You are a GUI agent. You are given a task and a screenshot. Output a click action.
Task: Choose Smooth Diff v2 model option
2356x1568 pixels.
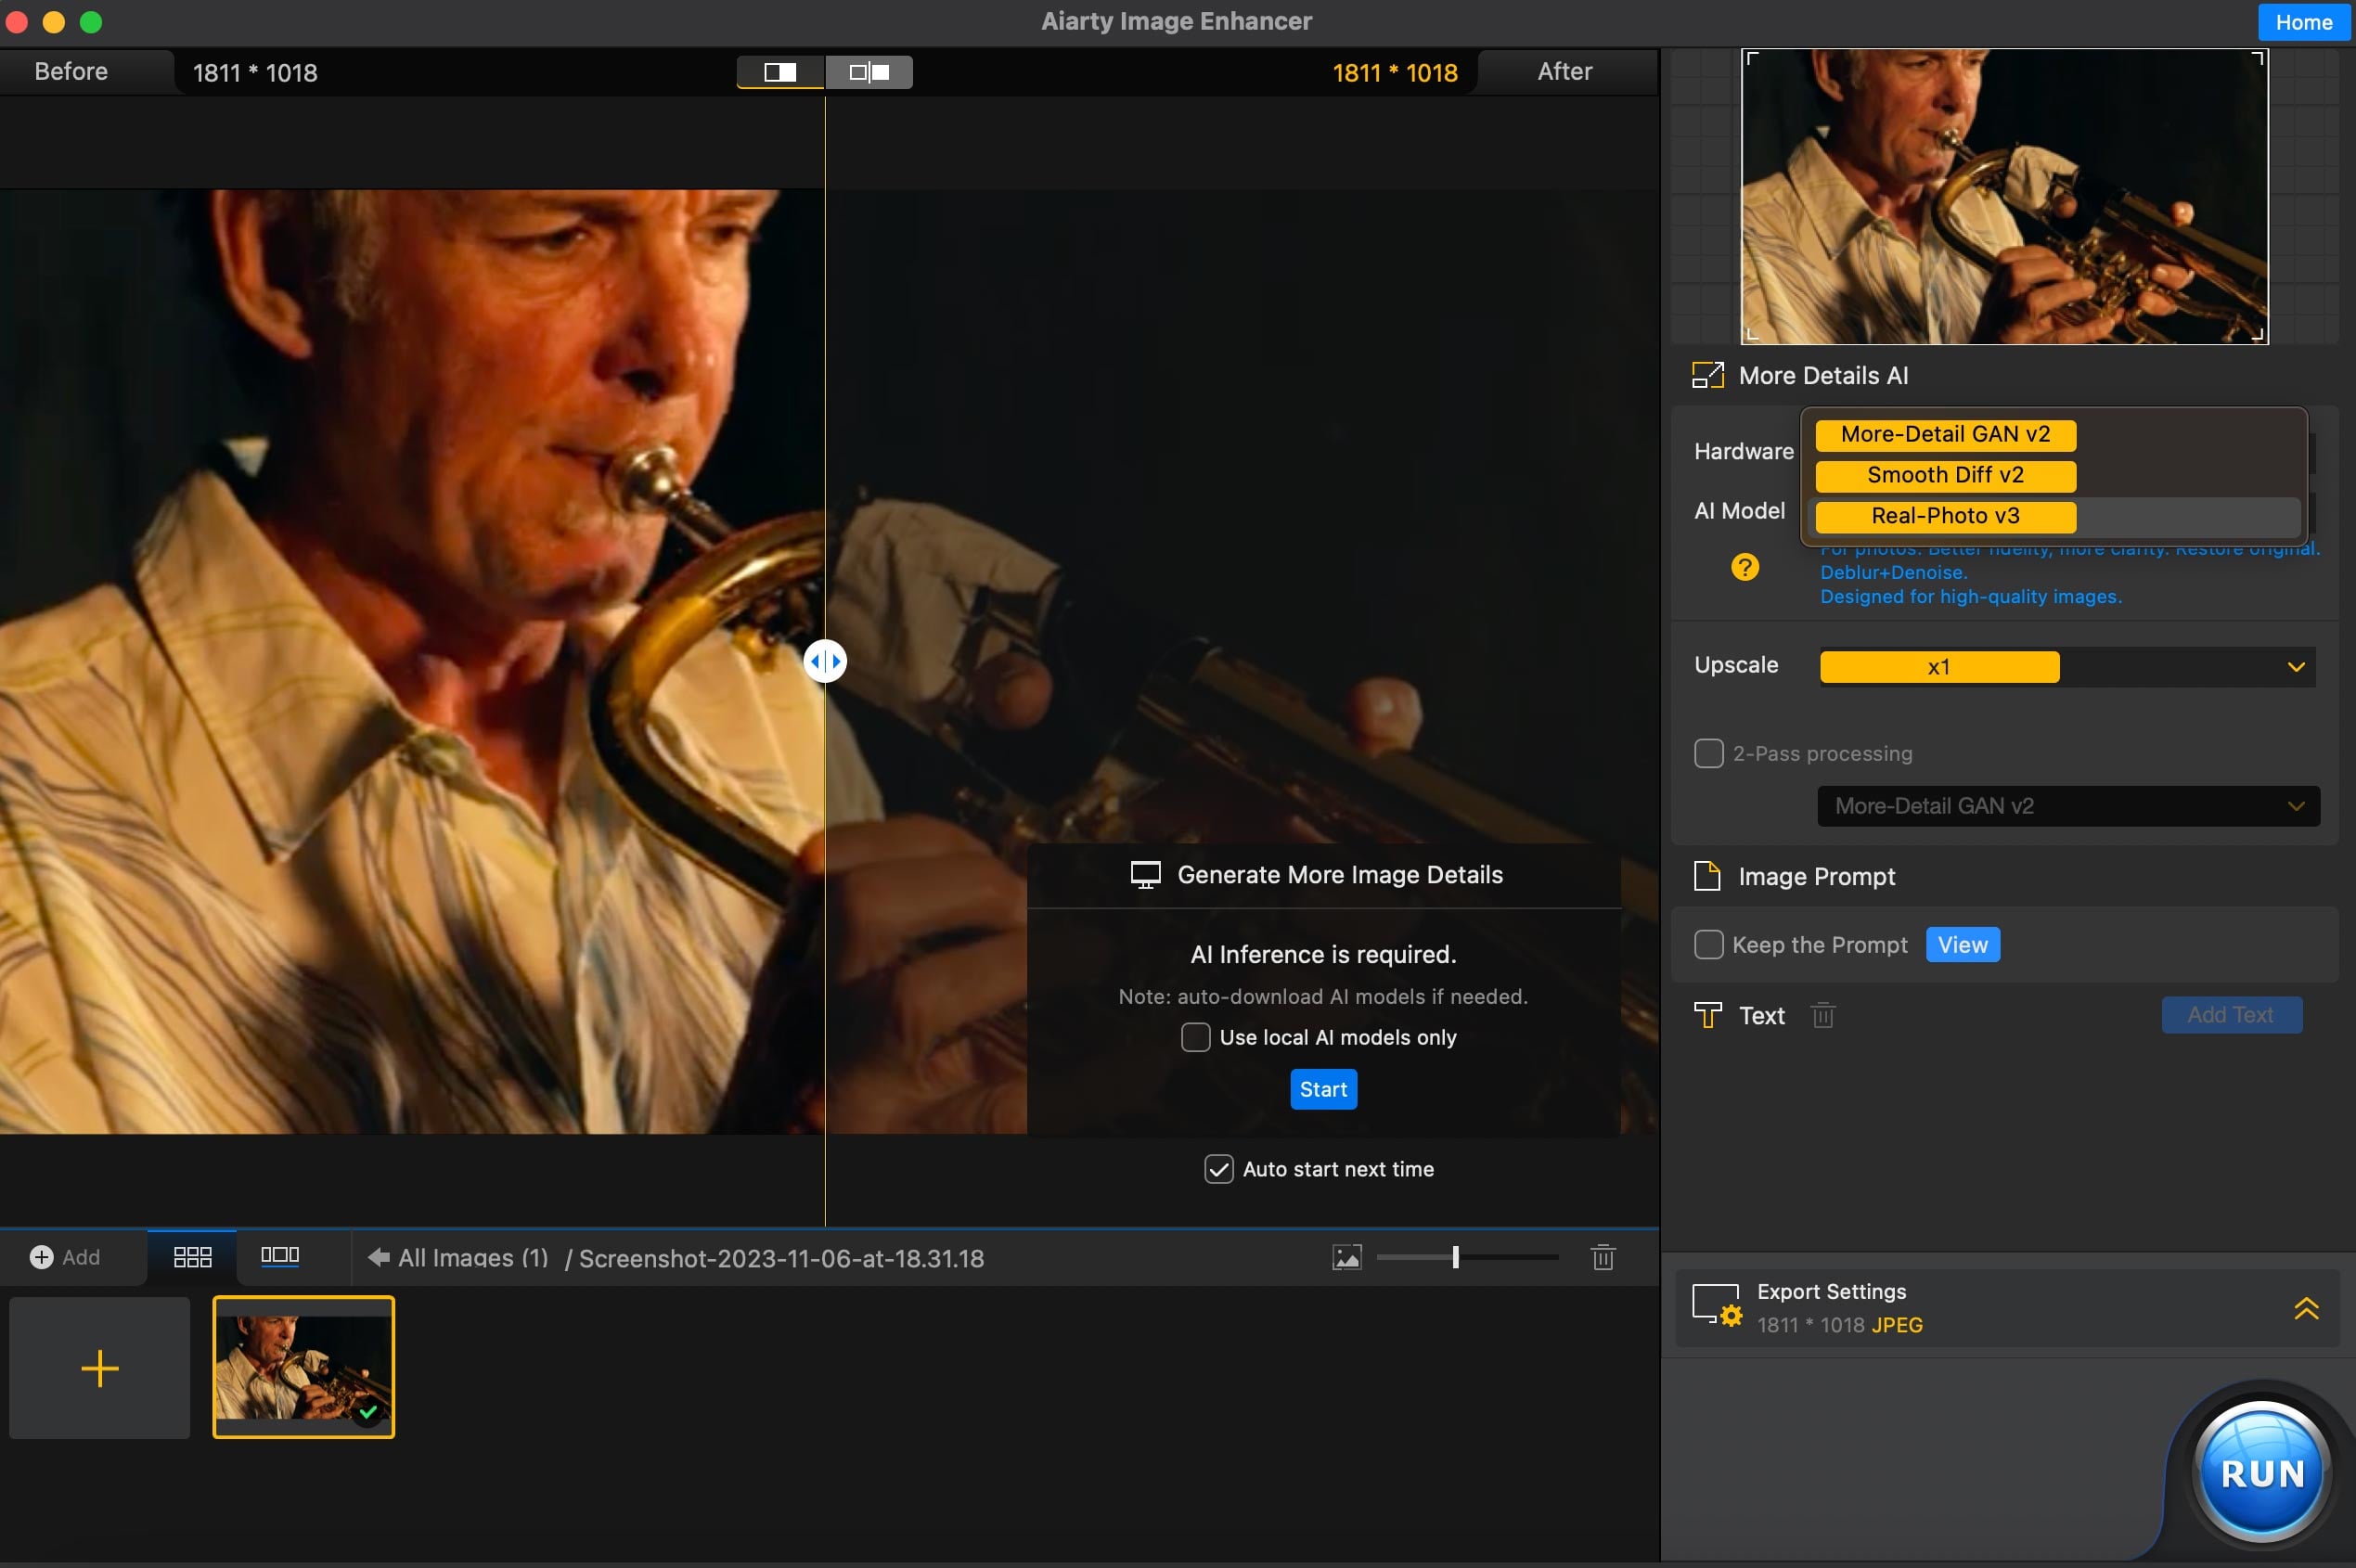pos(1945,475)
